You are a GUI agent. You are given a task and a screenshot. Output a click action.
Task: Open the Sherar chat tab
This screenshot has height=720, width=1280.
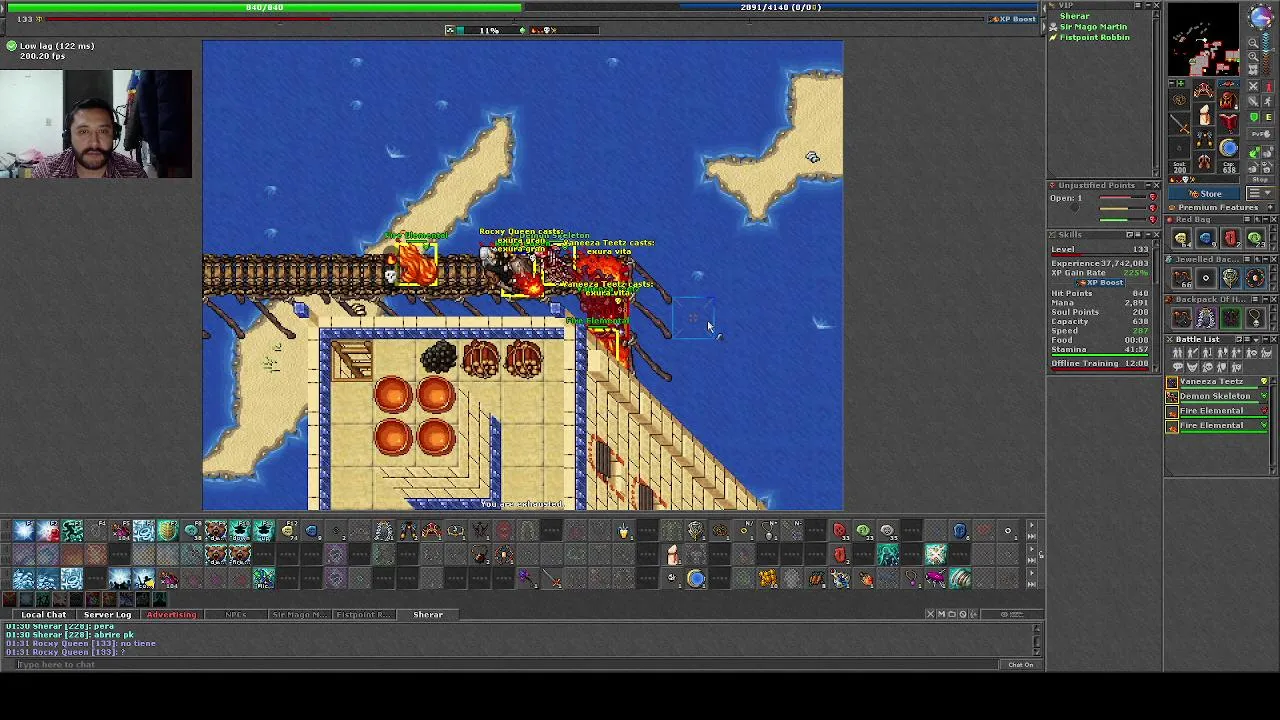click(x=428, y=615)
